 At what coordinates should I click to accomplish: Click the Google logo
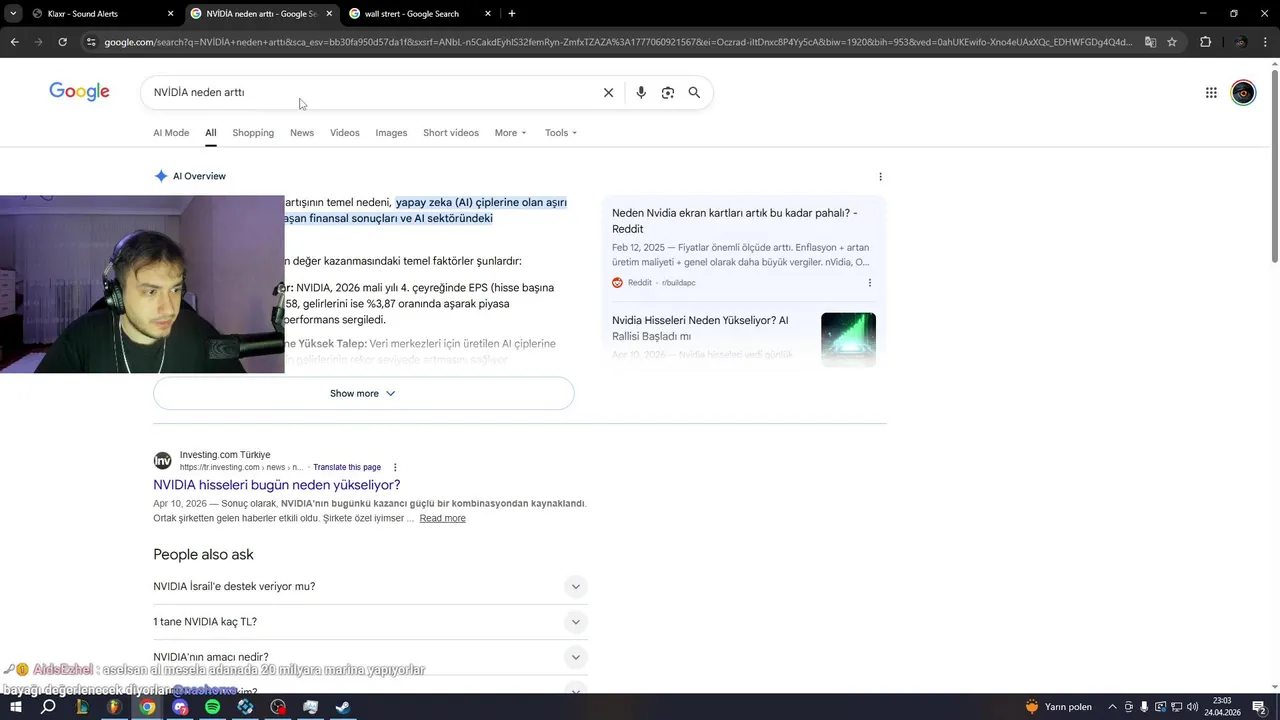[79, 92]
